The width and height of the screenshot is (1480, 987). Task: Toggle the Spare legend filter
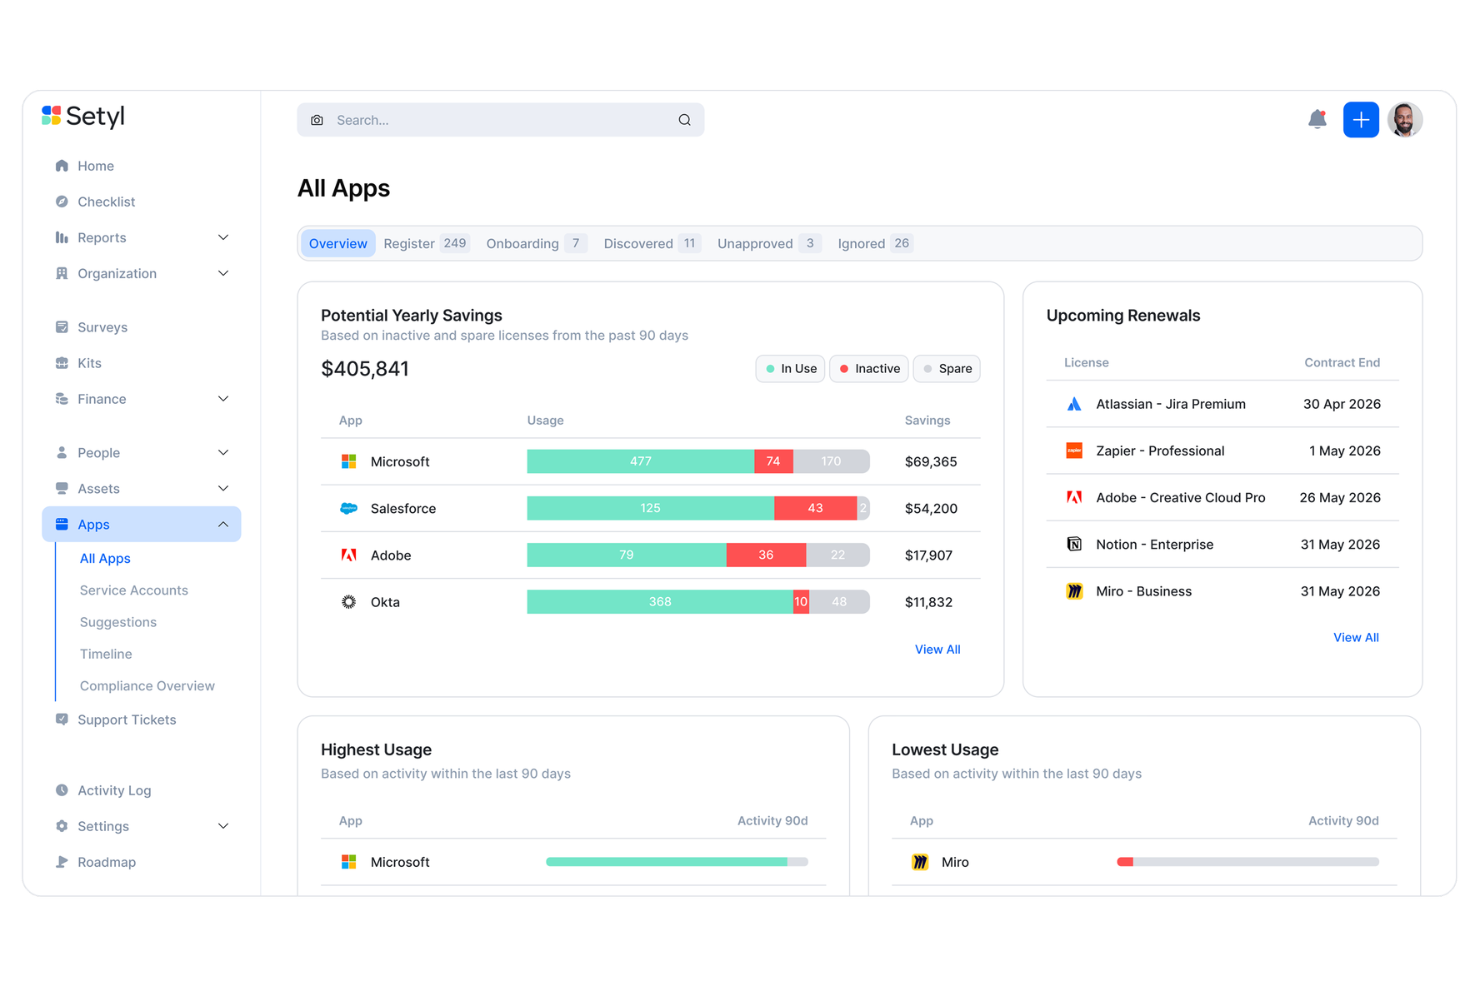coord(947,369)
